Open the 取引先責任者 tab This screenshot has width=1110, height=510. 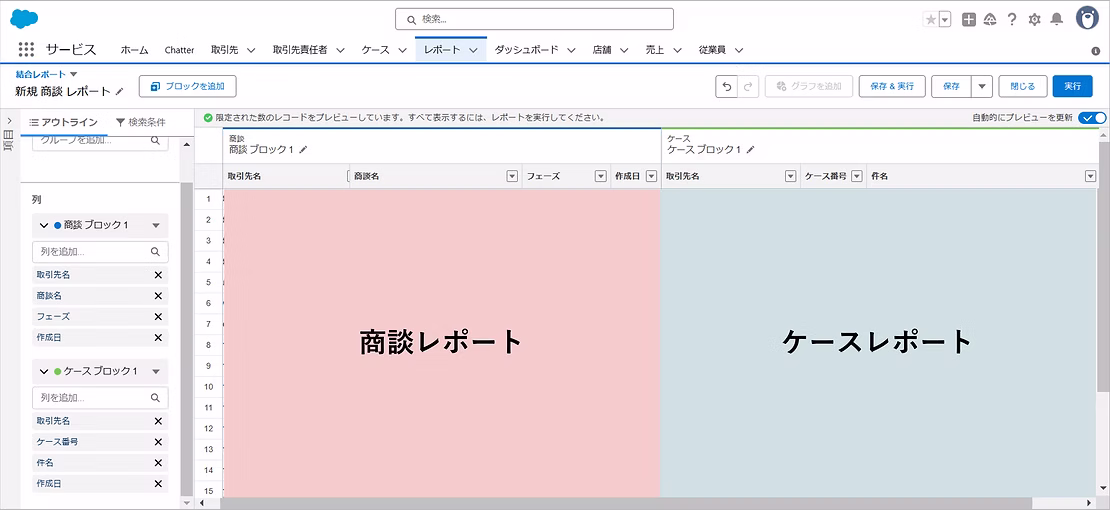coord(299,50)
